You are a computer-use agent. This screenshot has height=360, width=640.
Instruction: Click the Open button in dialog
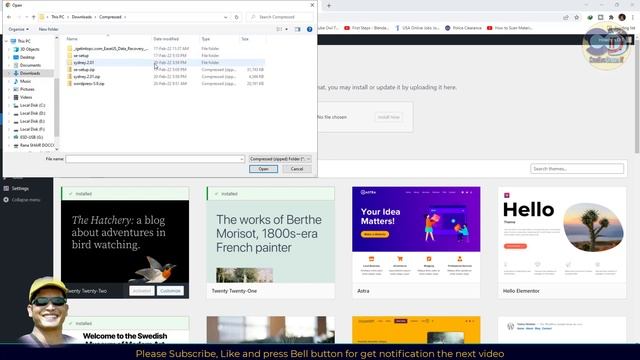pyautogui.click(x=263, y=169)
